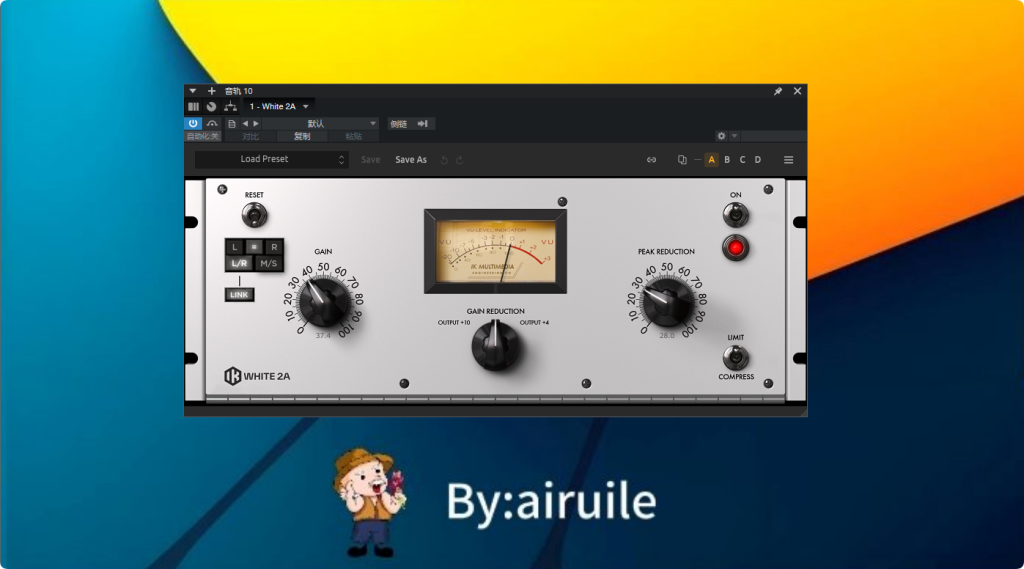This screenshot has width=1024, height=569.
Task: Click the PEAK REDUCTION value 28.0
Action: click(x=667, y=336)
